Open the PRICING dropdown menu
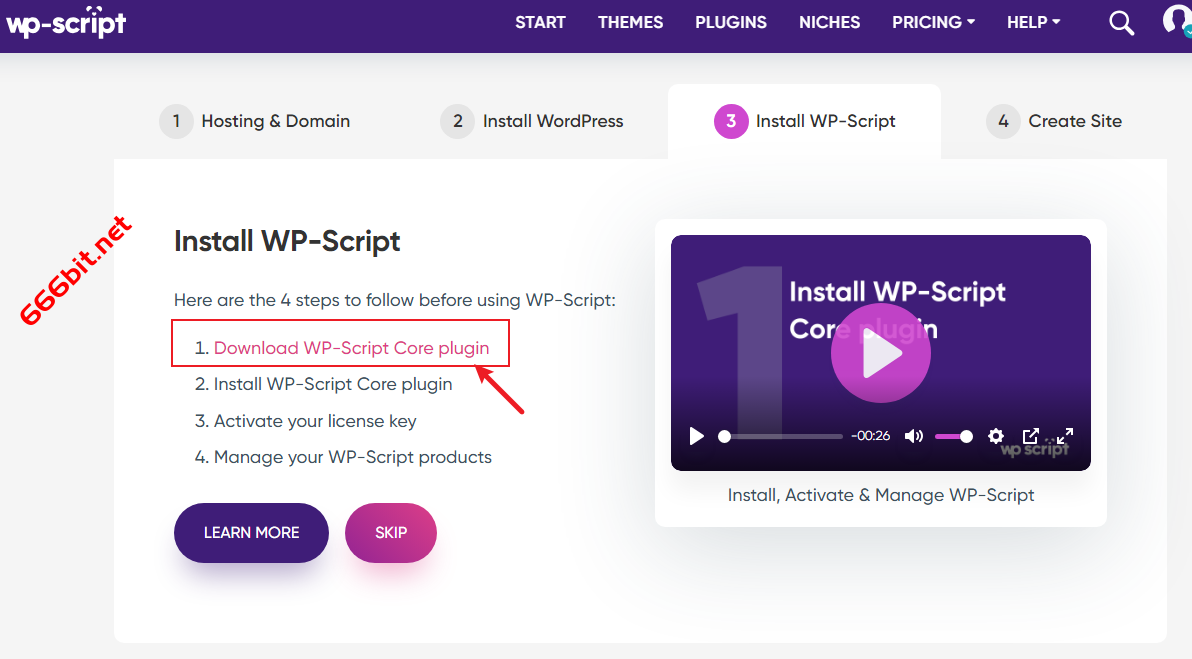The height and width of the screenshot is (659, 1192). coord(934,23)
